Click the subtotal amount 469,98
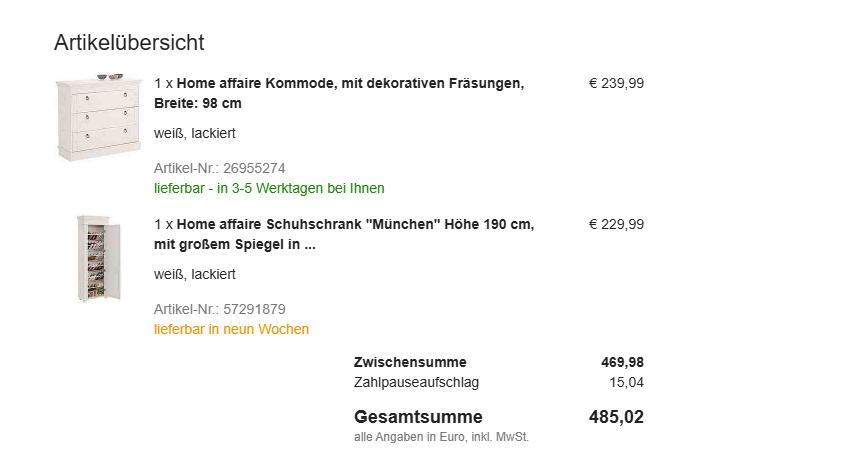Image resolution: width=848 pixels, height=456 pixels. tap(622, 363)
